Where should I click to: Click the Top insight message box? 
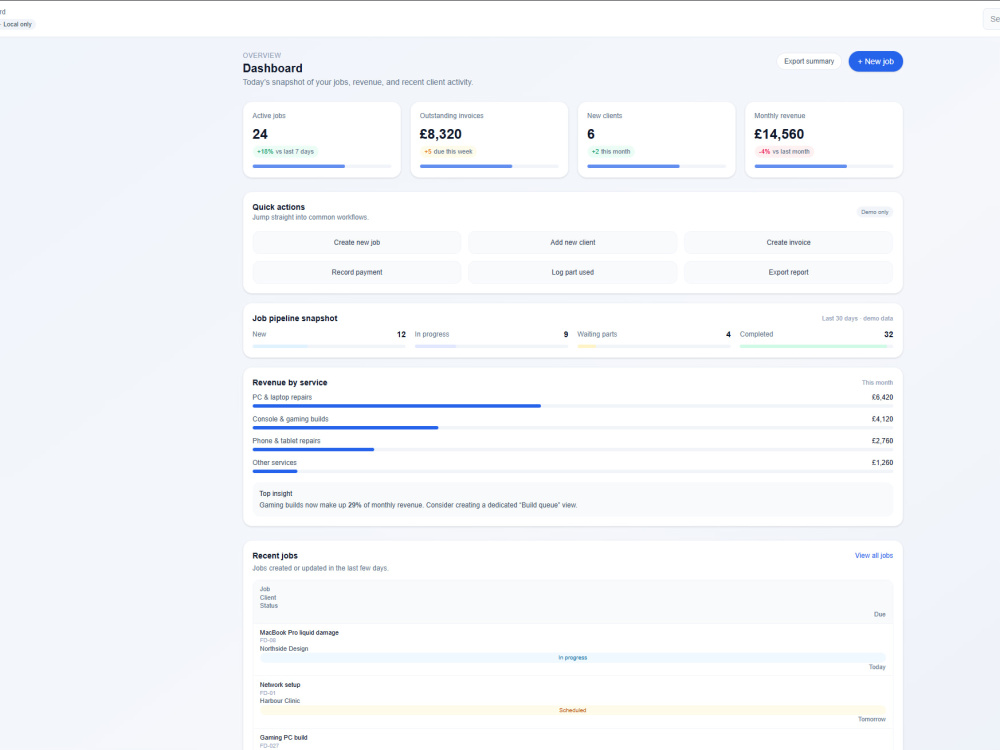pyautogui.click(x=573, y=499)
